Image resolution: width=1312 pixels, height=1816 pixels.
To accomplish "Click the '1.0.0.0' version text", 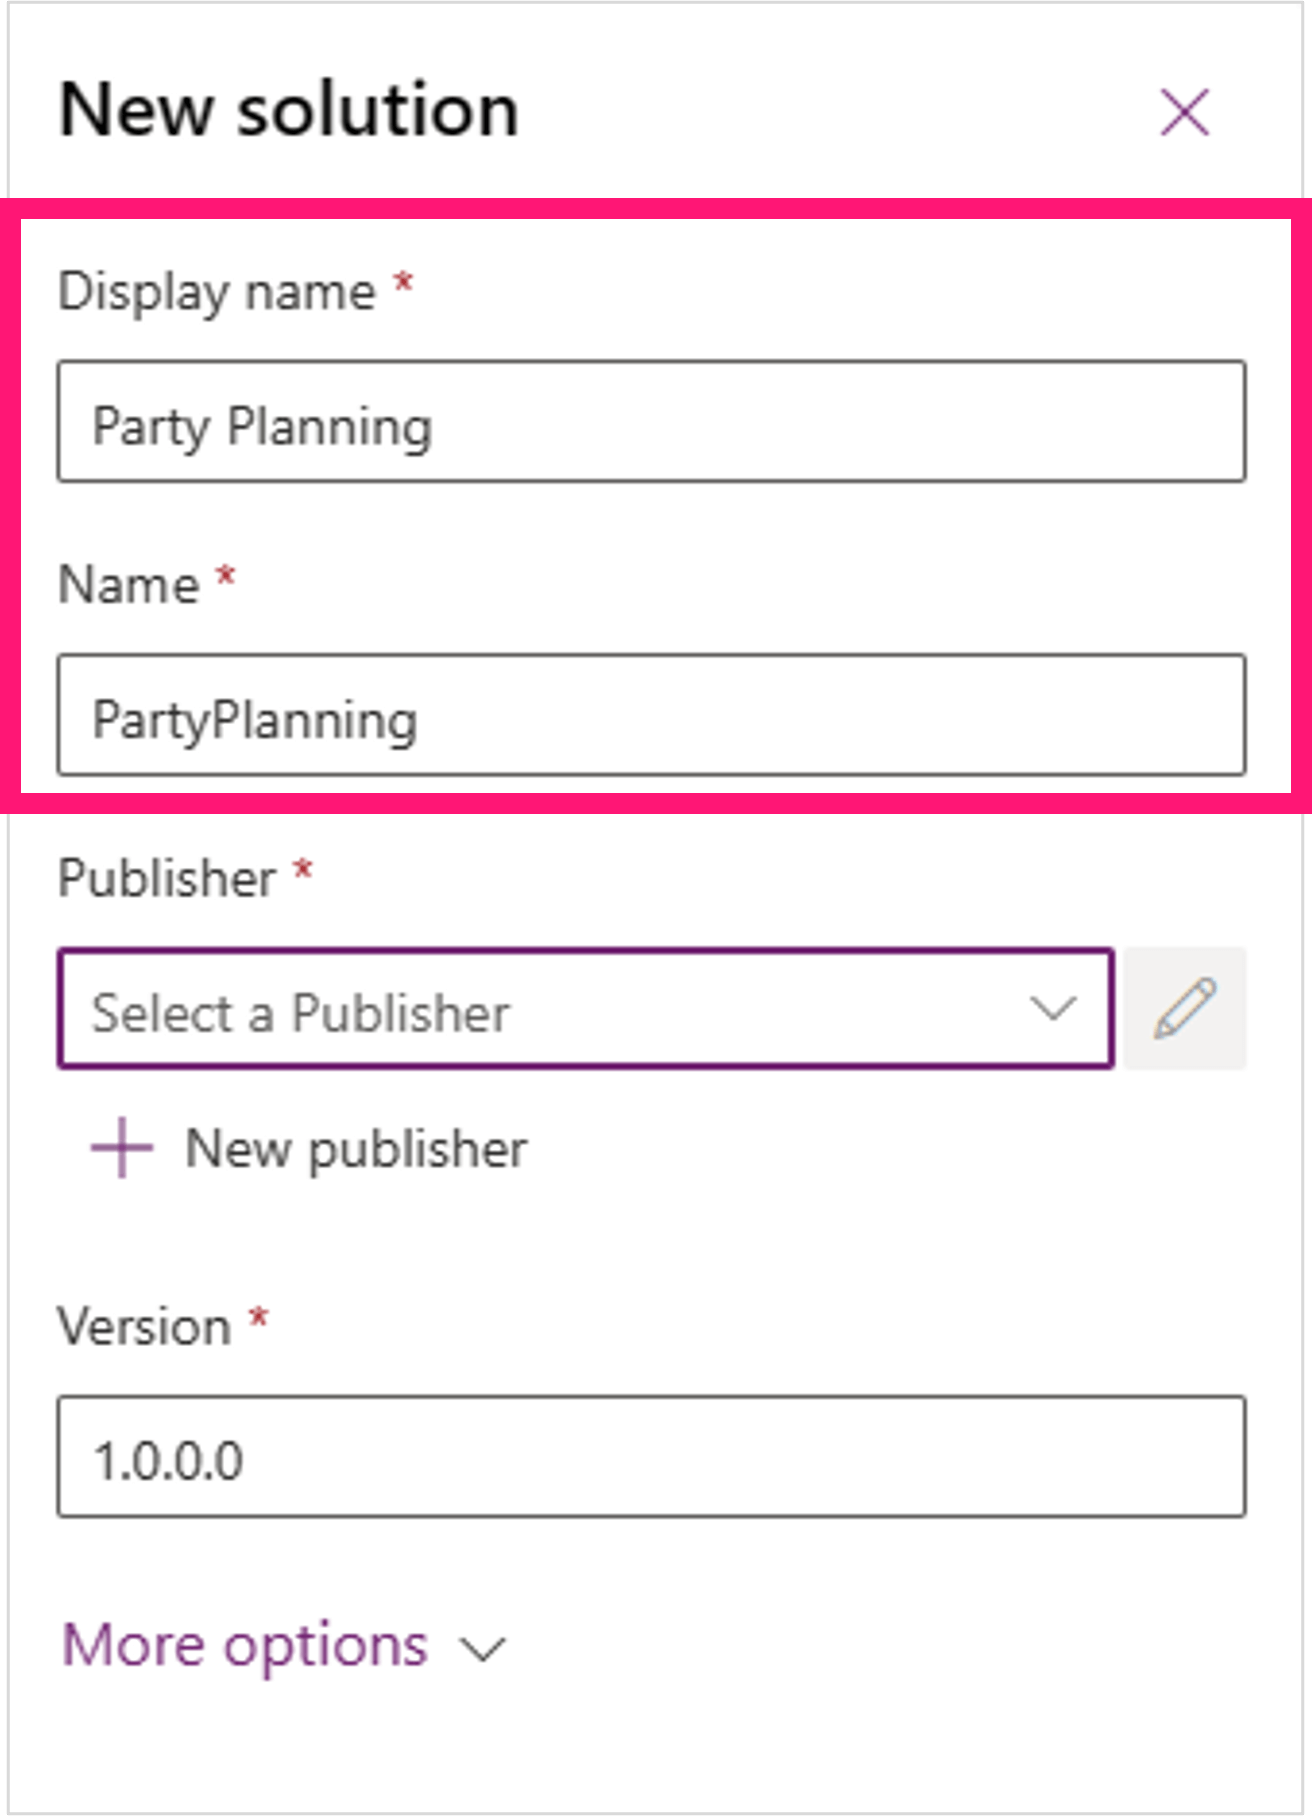I will [168, 1460].
